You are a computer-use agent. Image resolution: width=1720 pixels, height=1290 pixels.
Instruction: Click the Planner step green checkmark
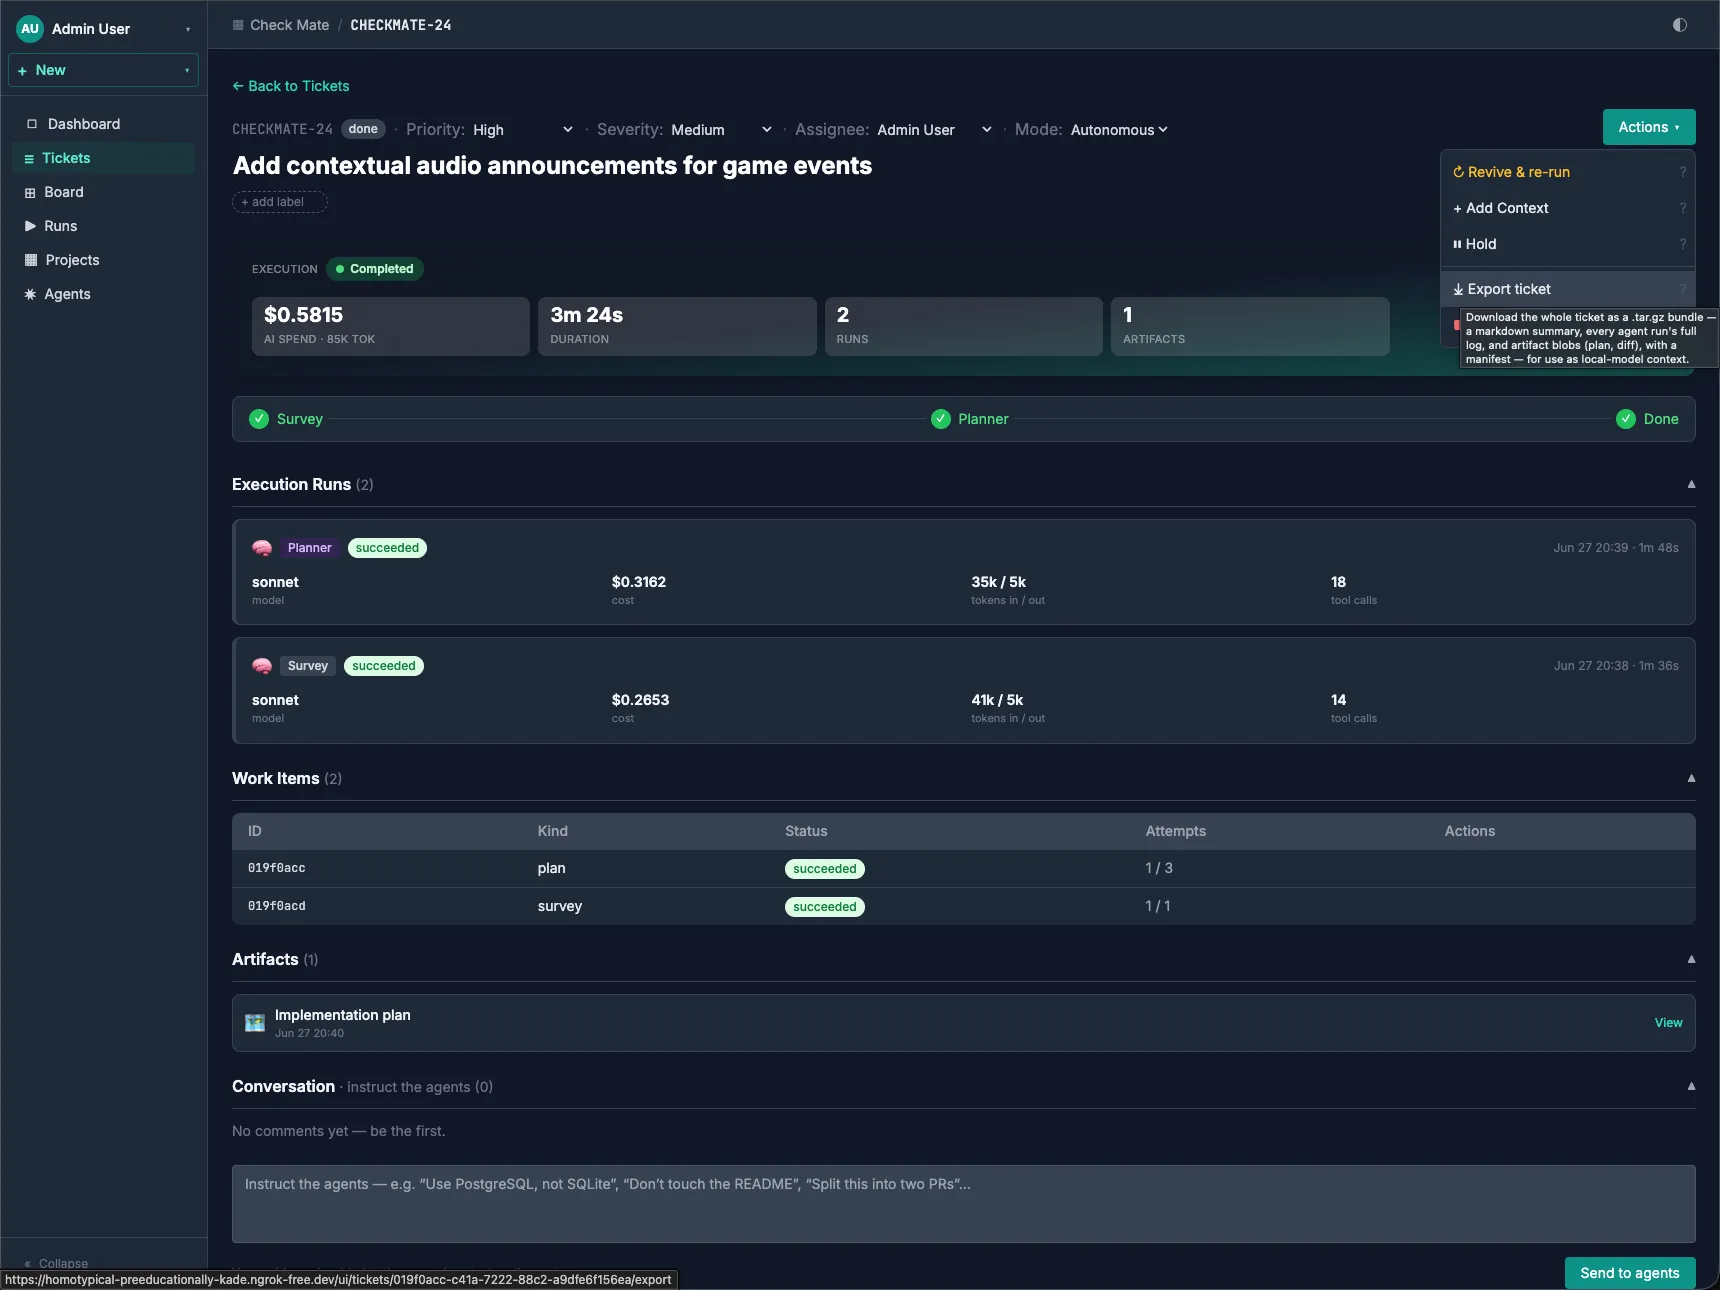pos(941,419)
